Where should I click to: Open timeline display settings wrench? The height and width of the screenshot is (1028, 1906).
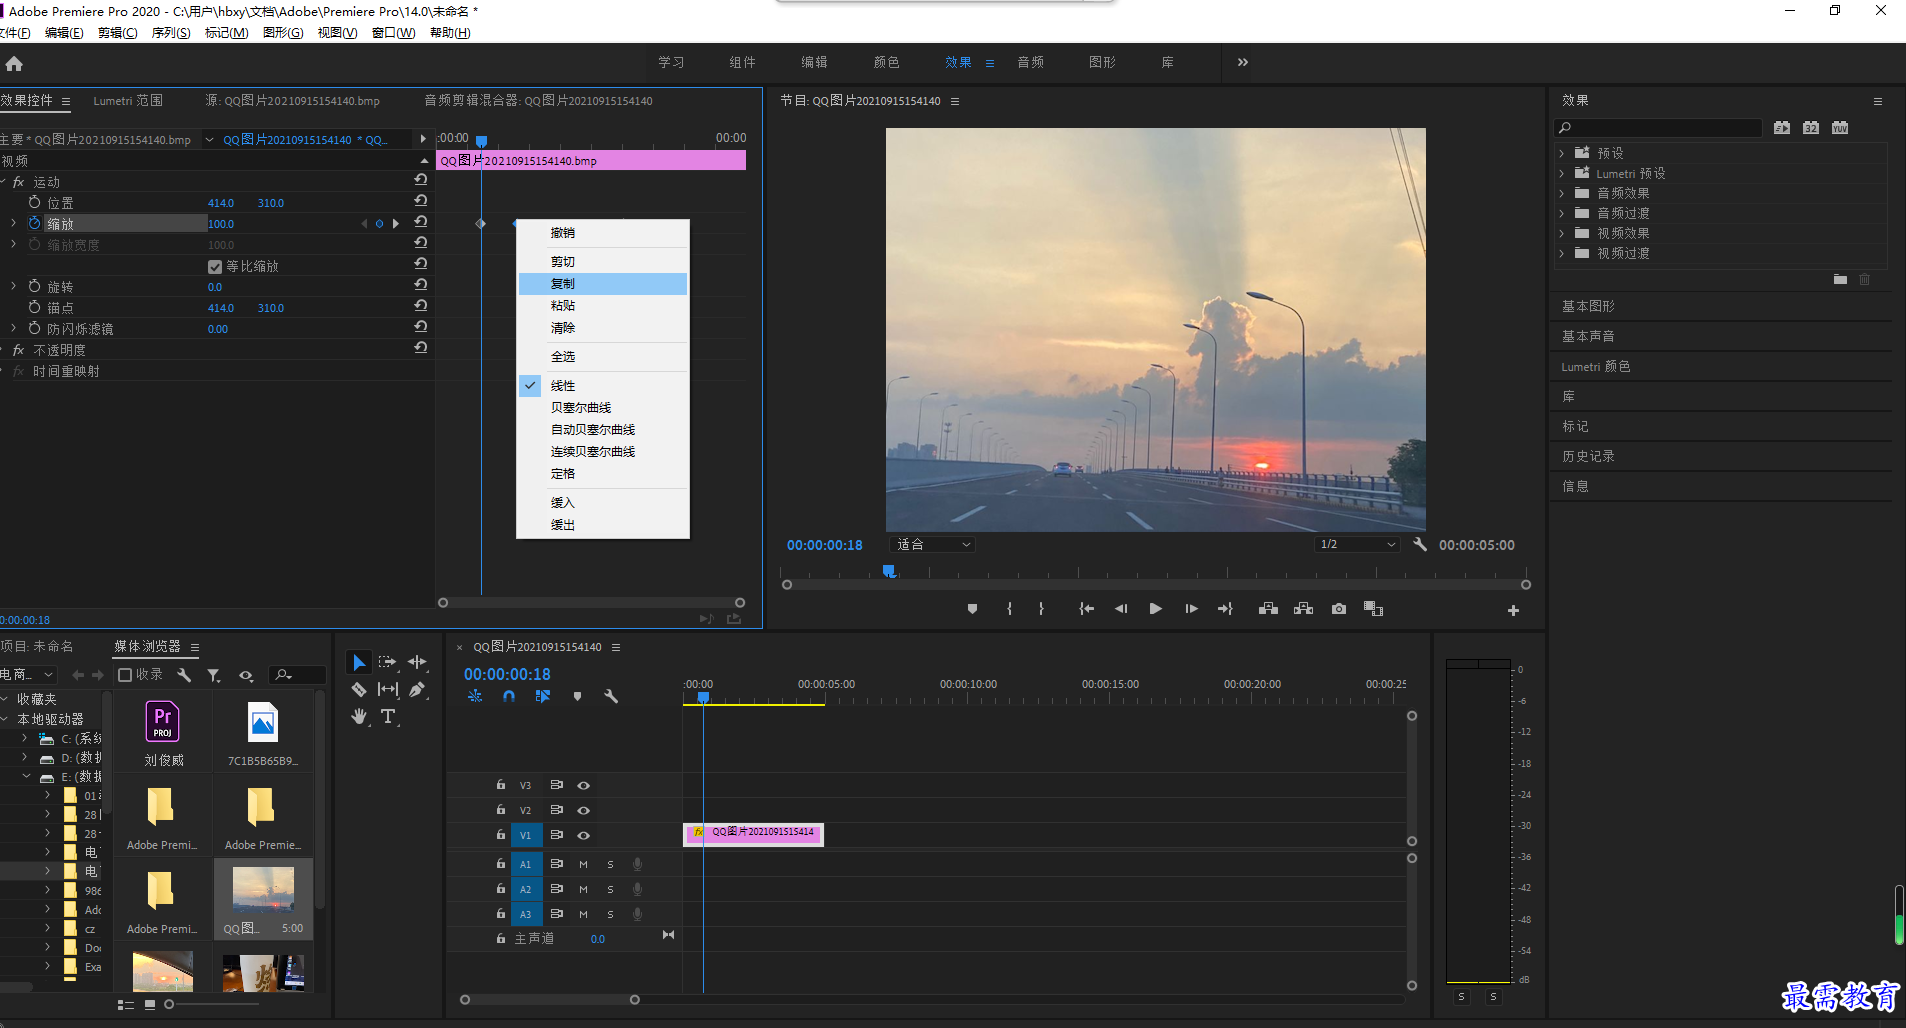point(611,696)
